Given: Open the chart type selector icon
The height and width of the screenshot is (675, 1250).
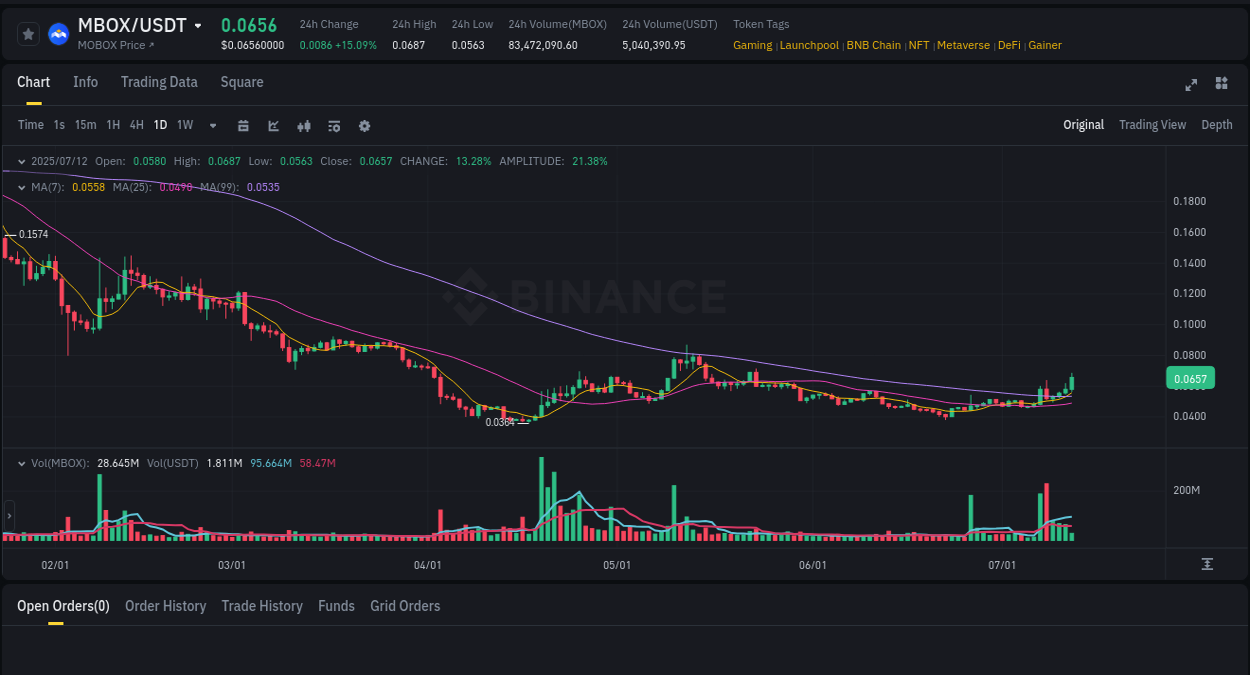Looking at the screenshot, I should [274, 126].
